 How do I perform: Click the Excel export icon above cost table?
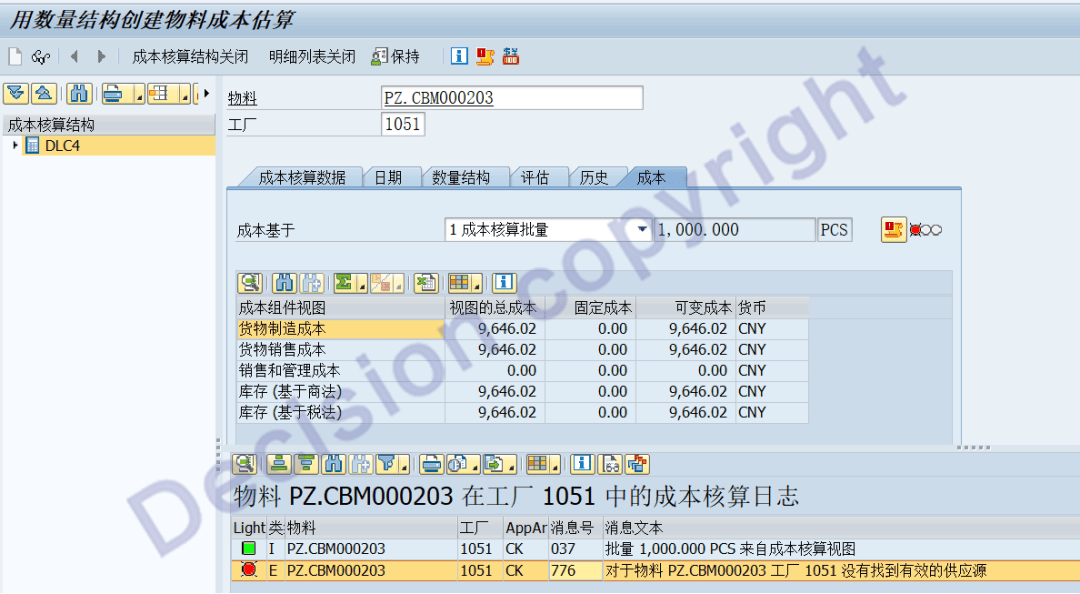click(427, 283)
